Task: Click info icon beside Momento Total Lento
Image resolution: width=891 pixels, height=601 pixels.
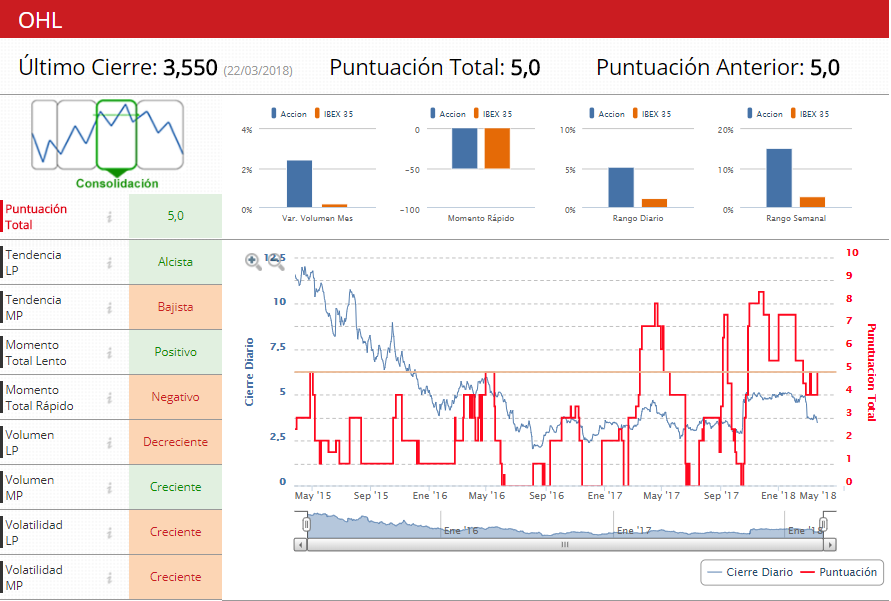Action: tap(109, 353)
